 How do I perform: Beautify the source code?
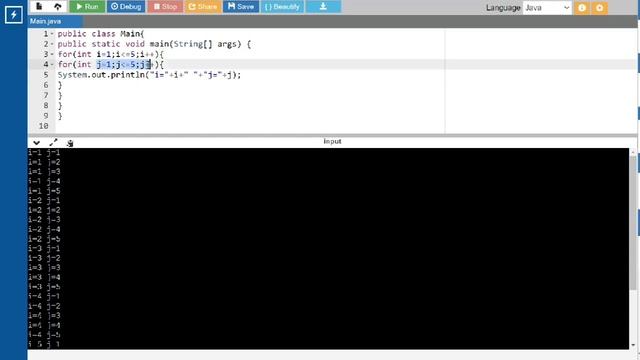click(x=282, y=7)
